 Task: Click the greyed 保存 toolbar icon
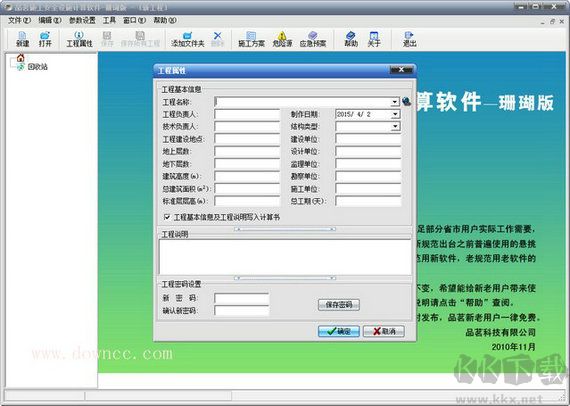(x=107, y=39)
